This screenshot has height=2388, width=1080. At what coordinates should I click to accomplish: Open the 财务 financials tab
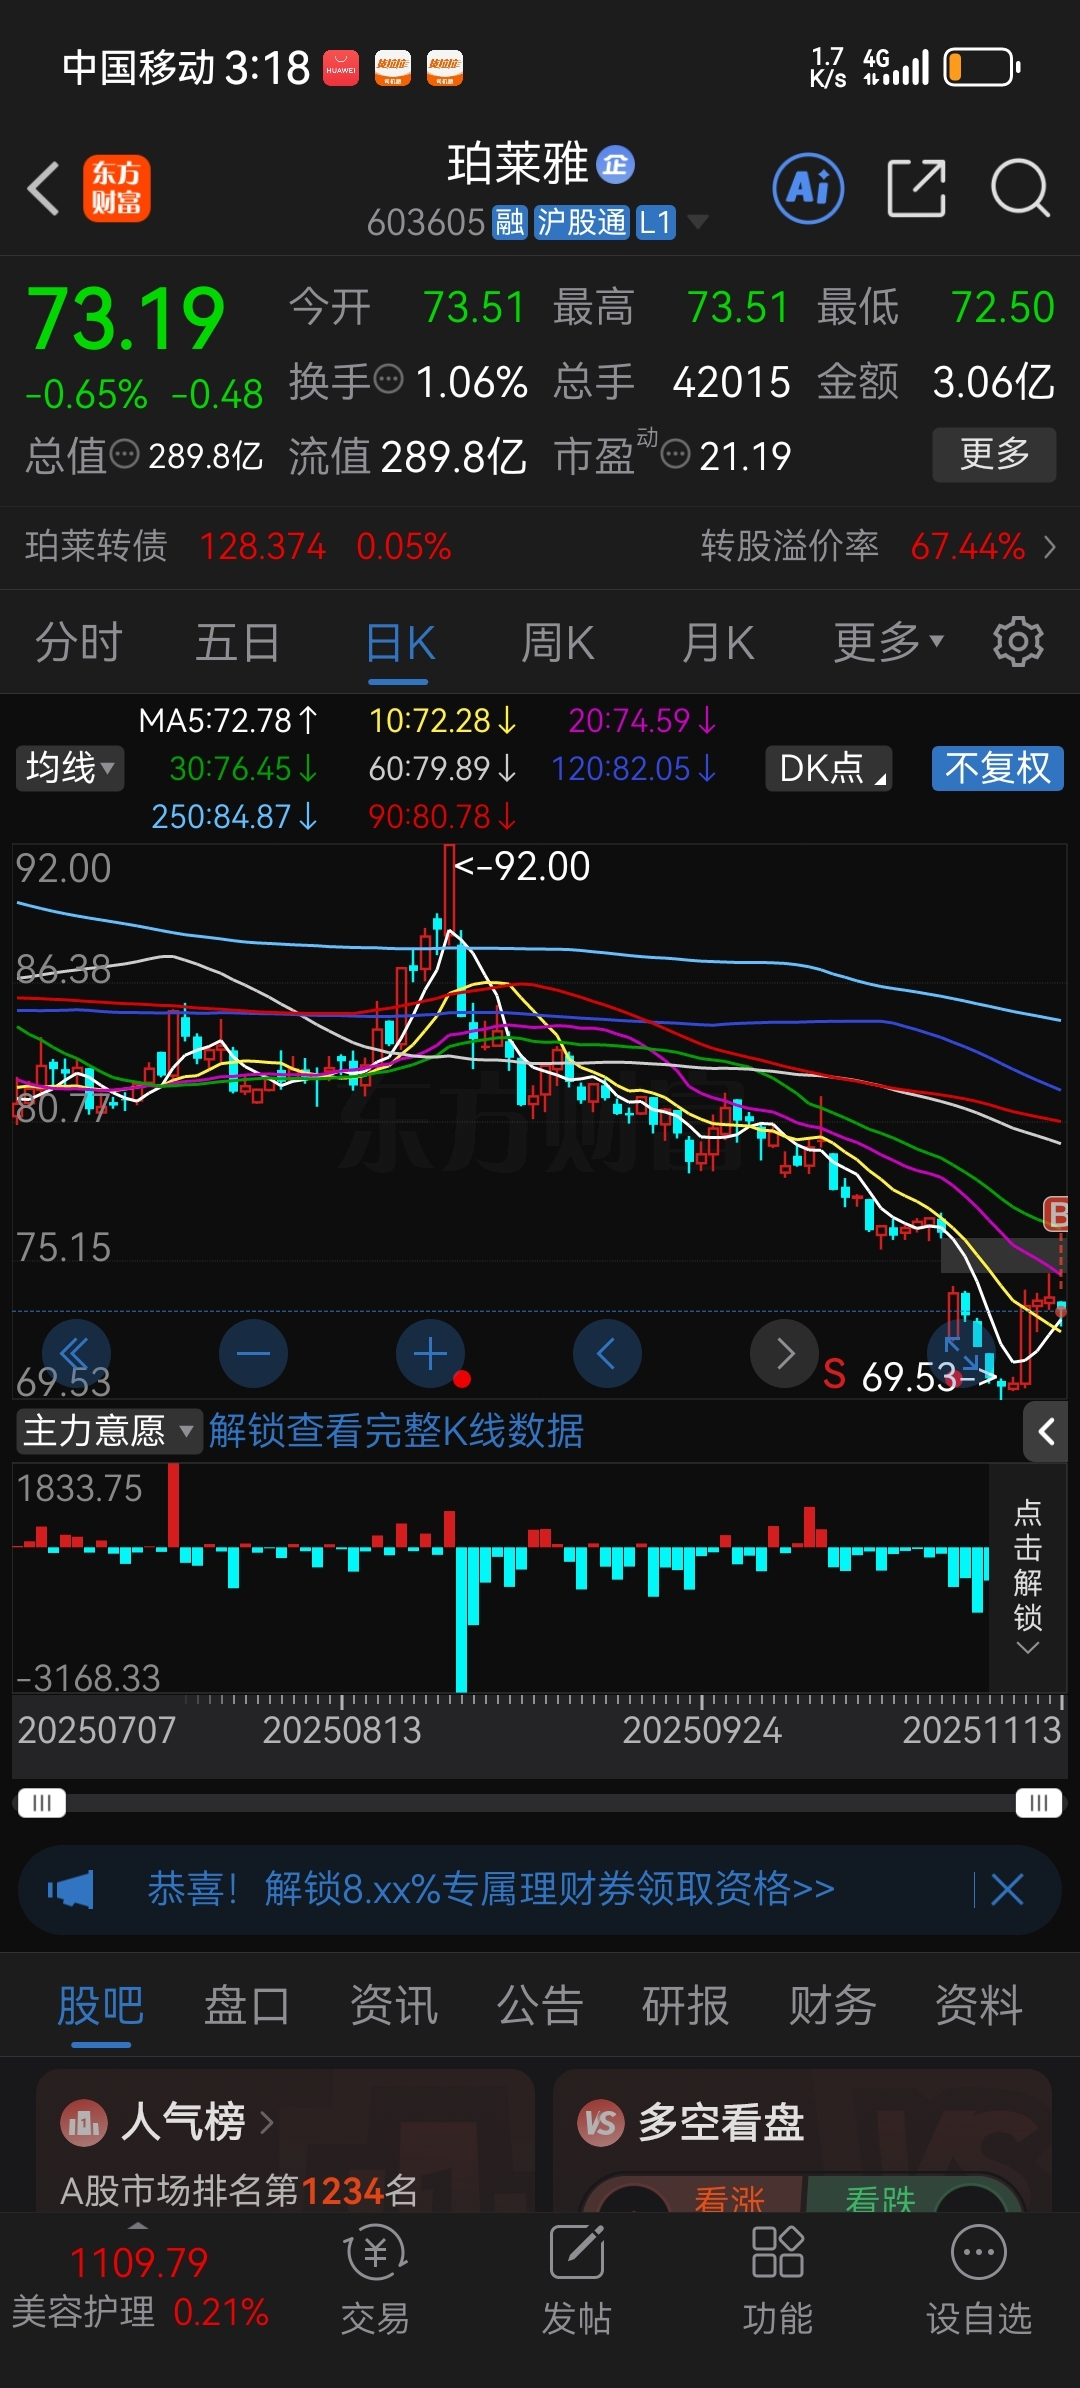832,2005
